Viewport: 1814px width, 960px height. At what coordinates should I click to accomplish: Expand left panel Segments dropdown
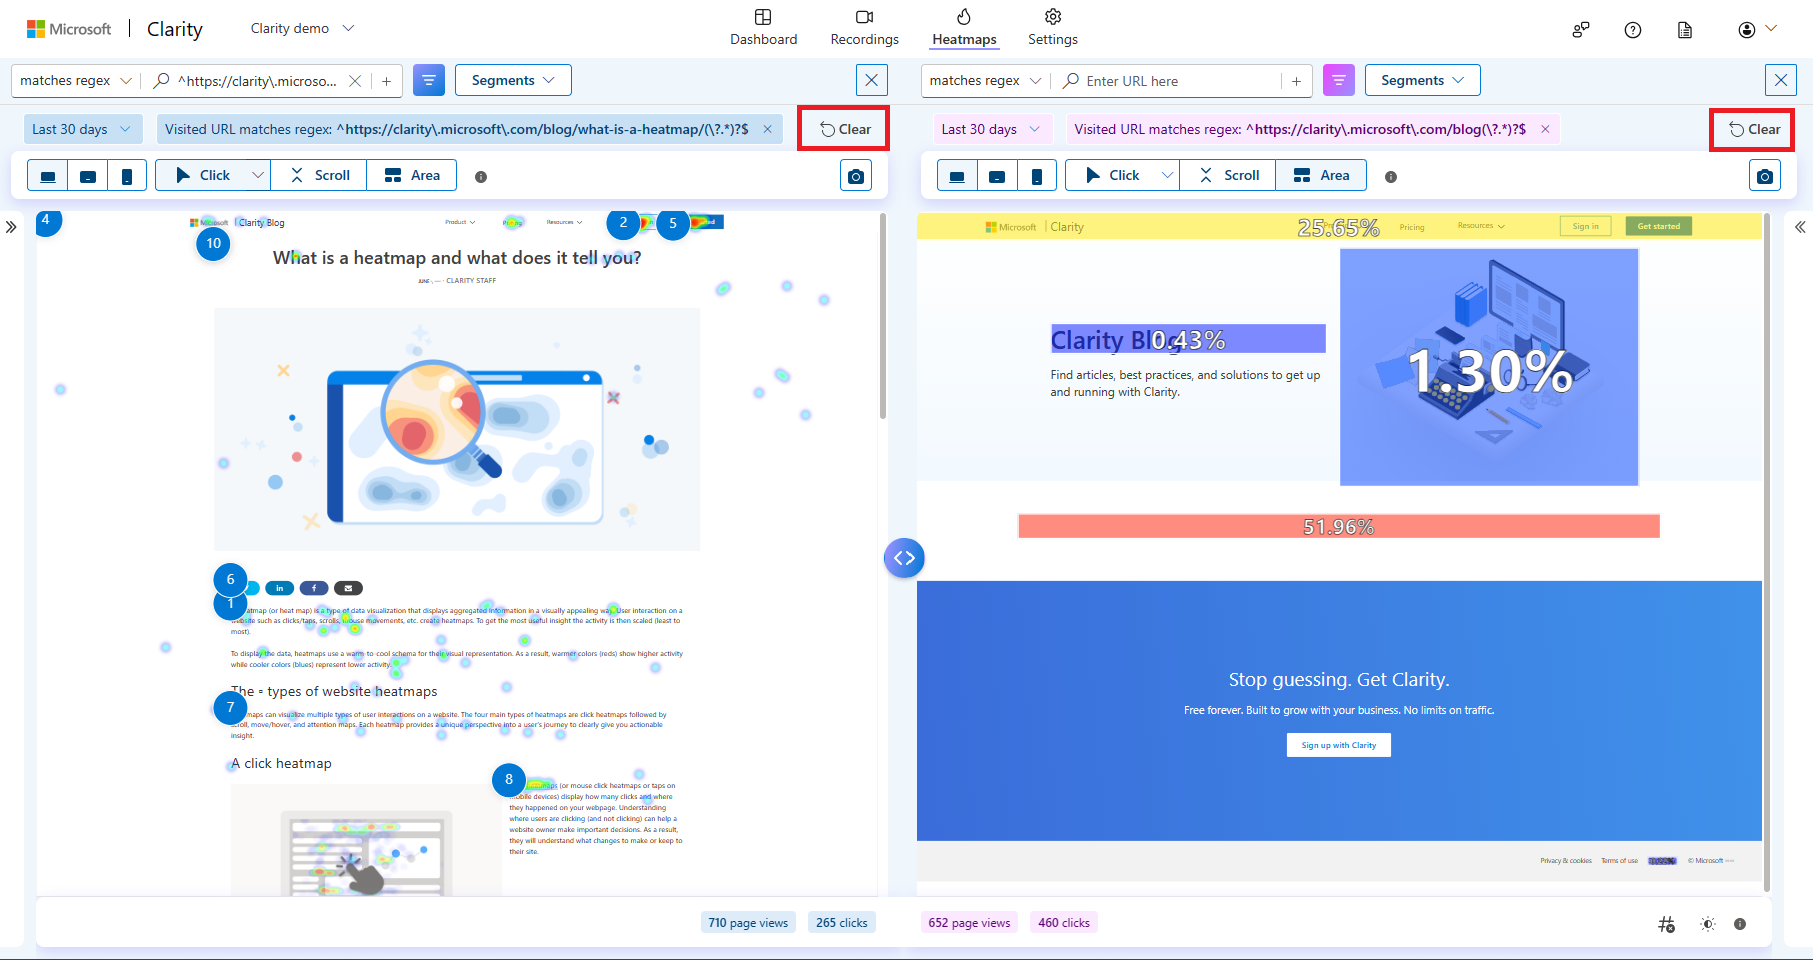(x=513, y=80)
